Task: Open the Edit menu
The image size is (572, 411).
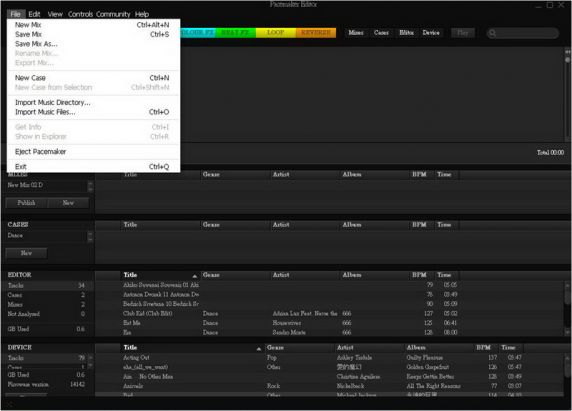Action: (34, 14)
